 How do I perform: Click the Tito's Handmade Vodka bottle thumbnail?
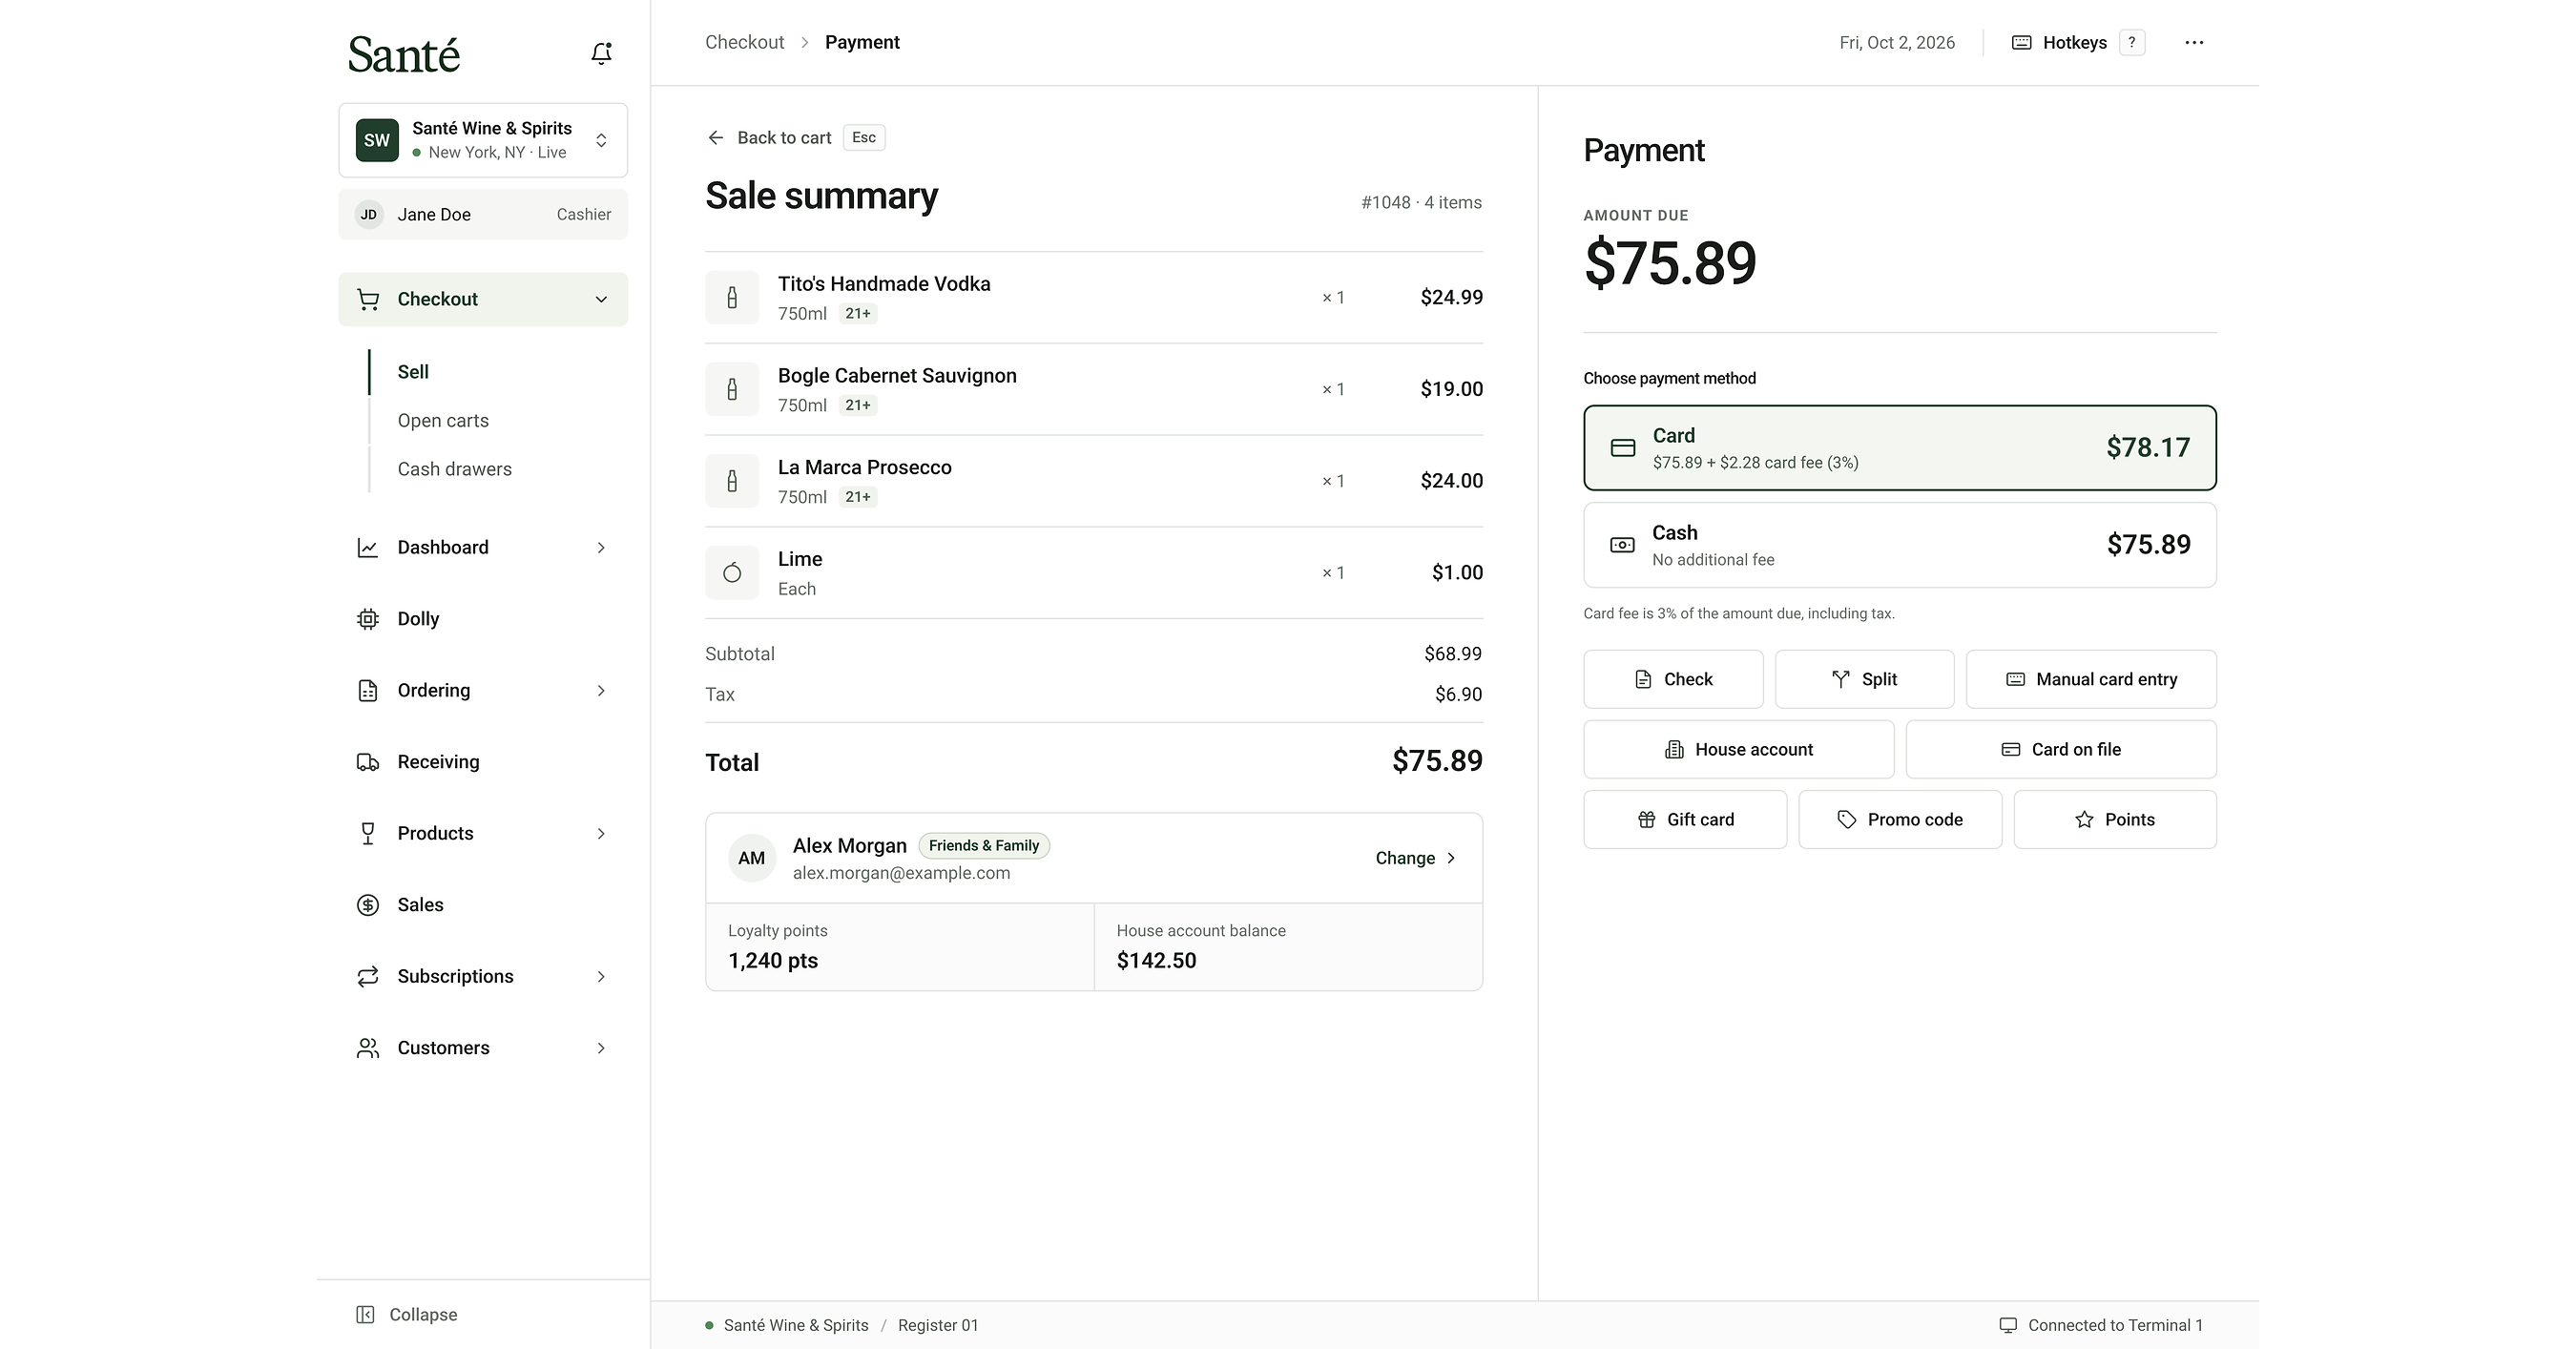coord(732,297)
